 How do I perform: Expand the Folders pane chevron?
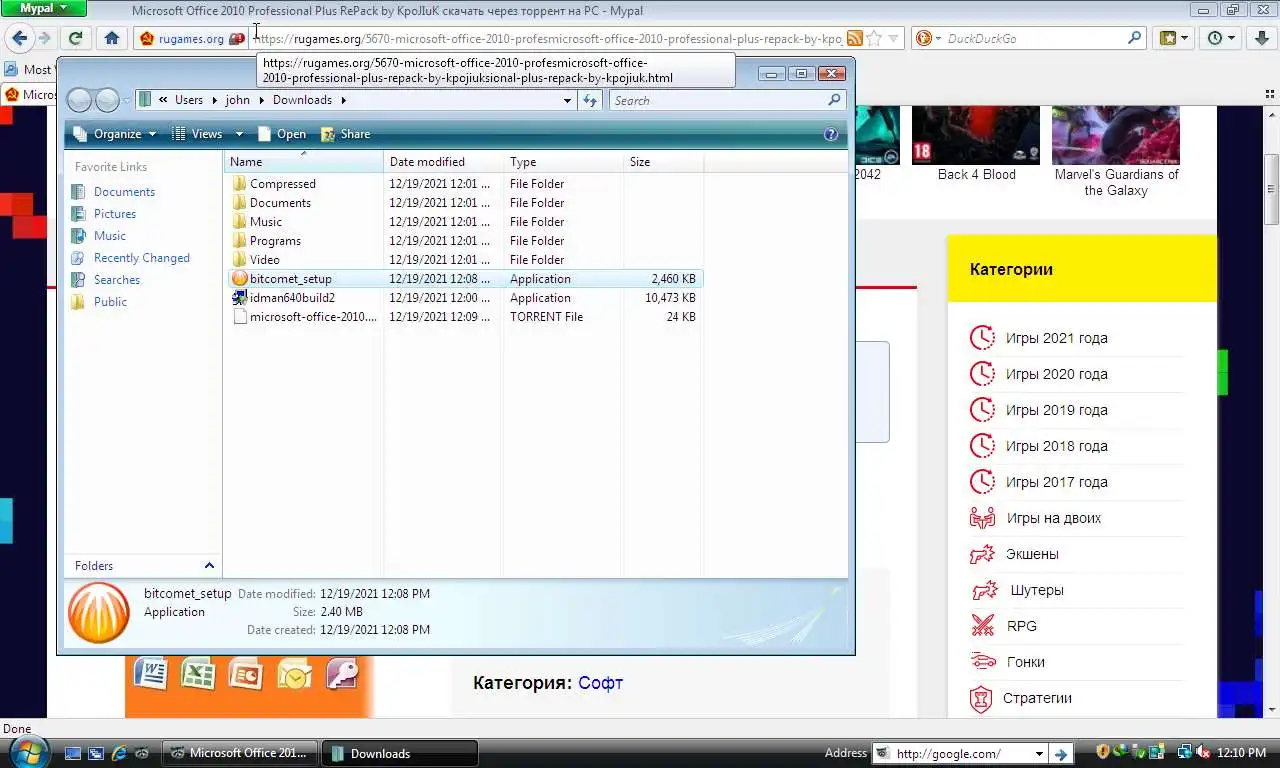(x=209, y=566)
